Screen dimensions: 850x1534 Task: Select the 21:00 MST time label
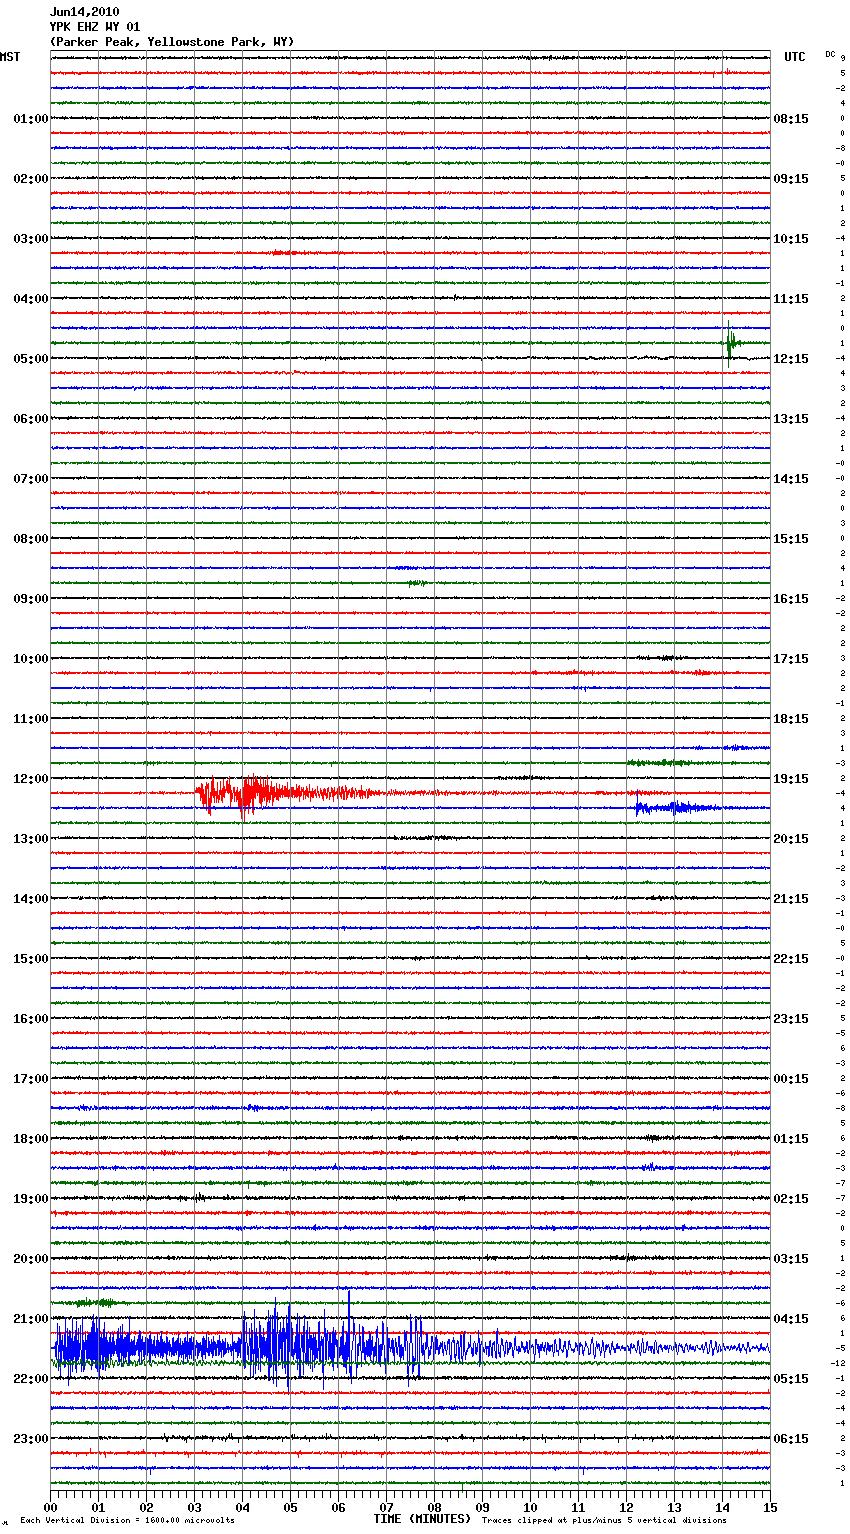click(x=31, y=1319)
